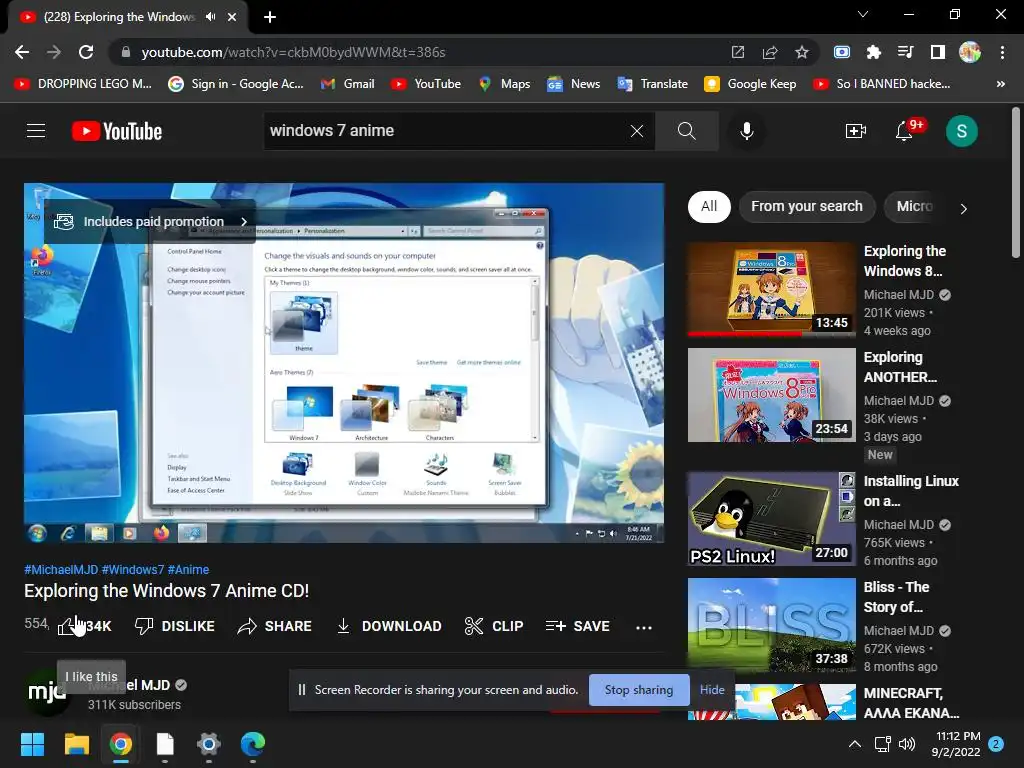
Task: Start voice search with the microphone
Action: click(746, 131)
